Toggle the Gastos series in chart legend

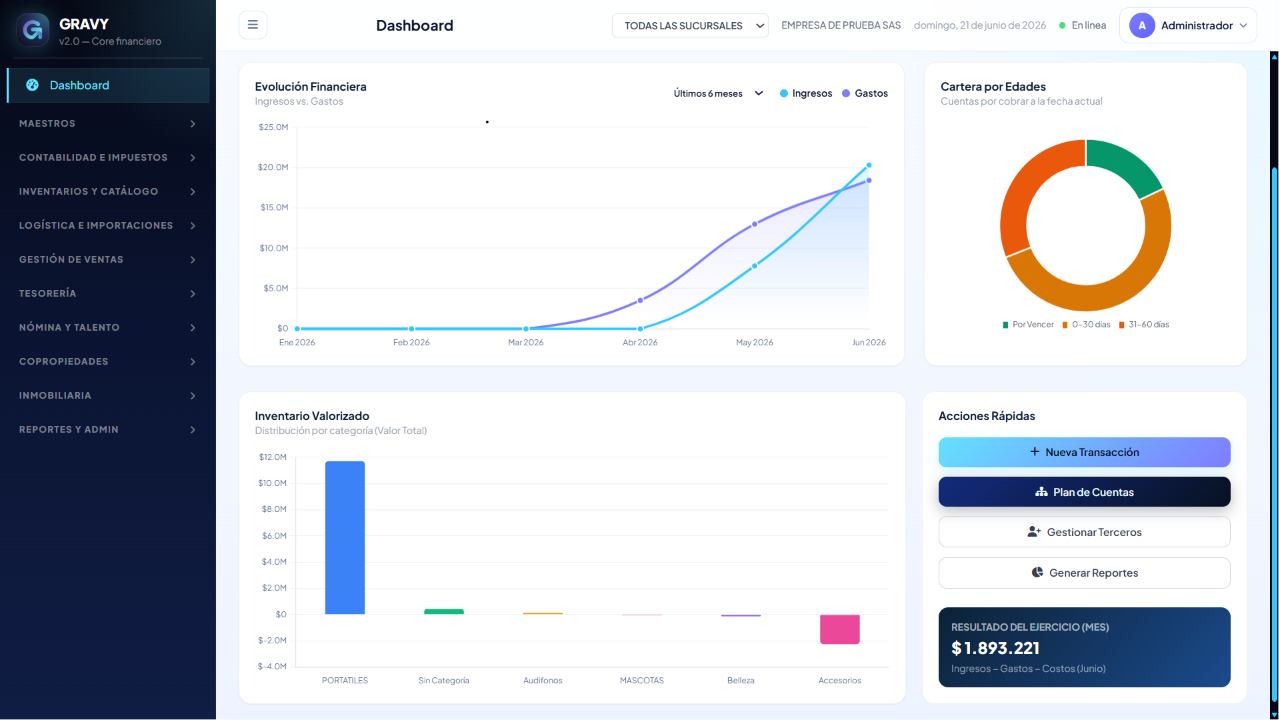pos(865,93)
